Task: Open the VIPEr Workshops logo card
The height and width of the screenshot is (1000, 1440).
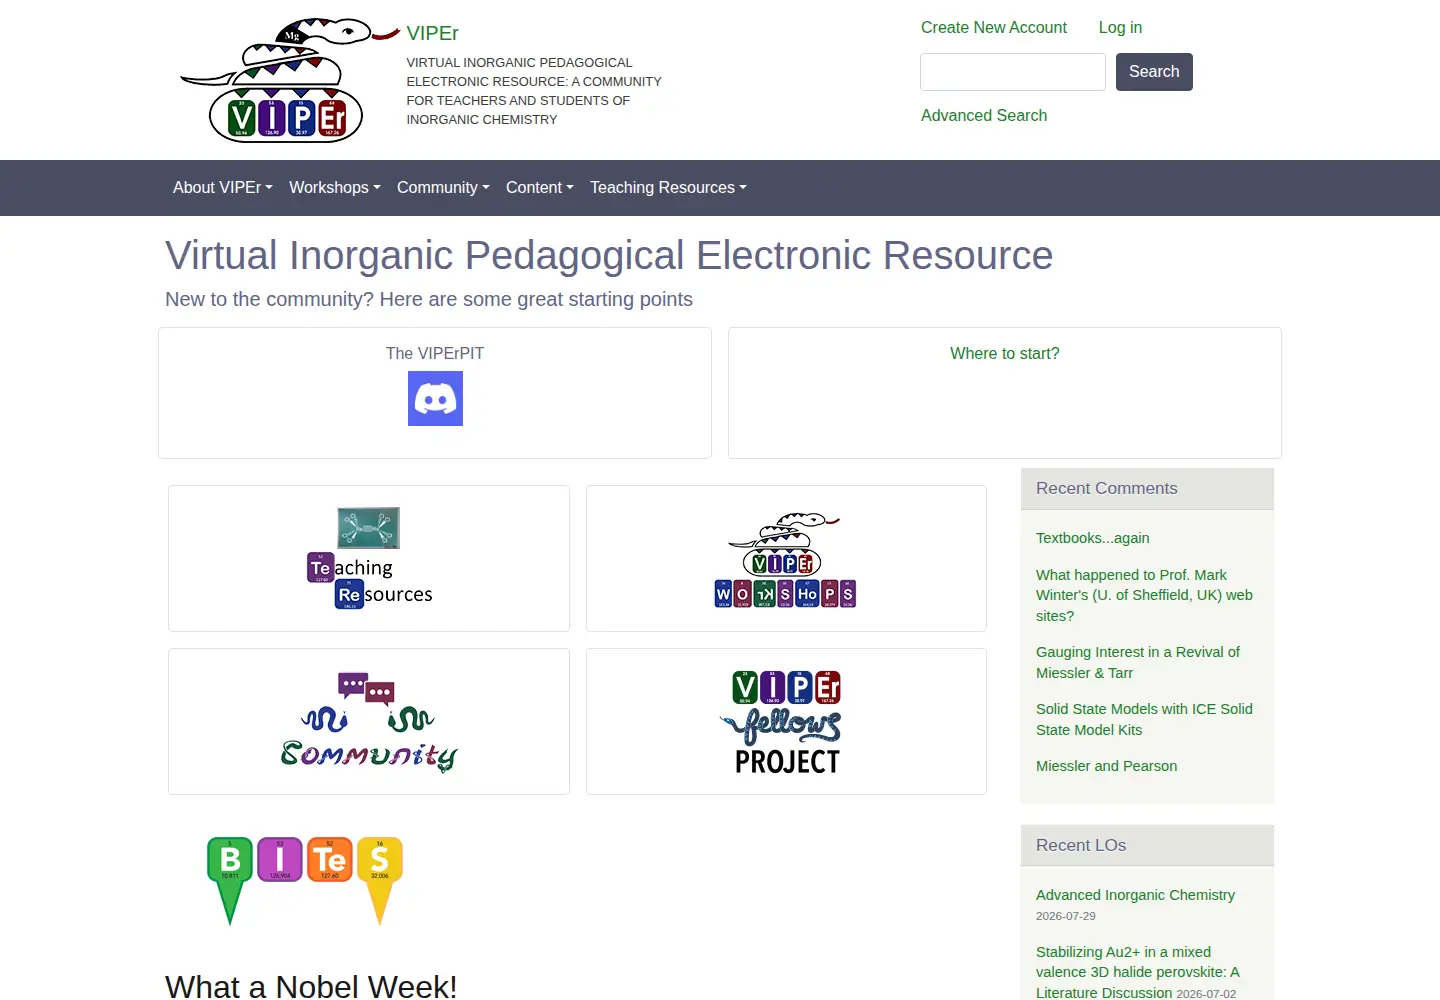Action: (x=786, y=560)
